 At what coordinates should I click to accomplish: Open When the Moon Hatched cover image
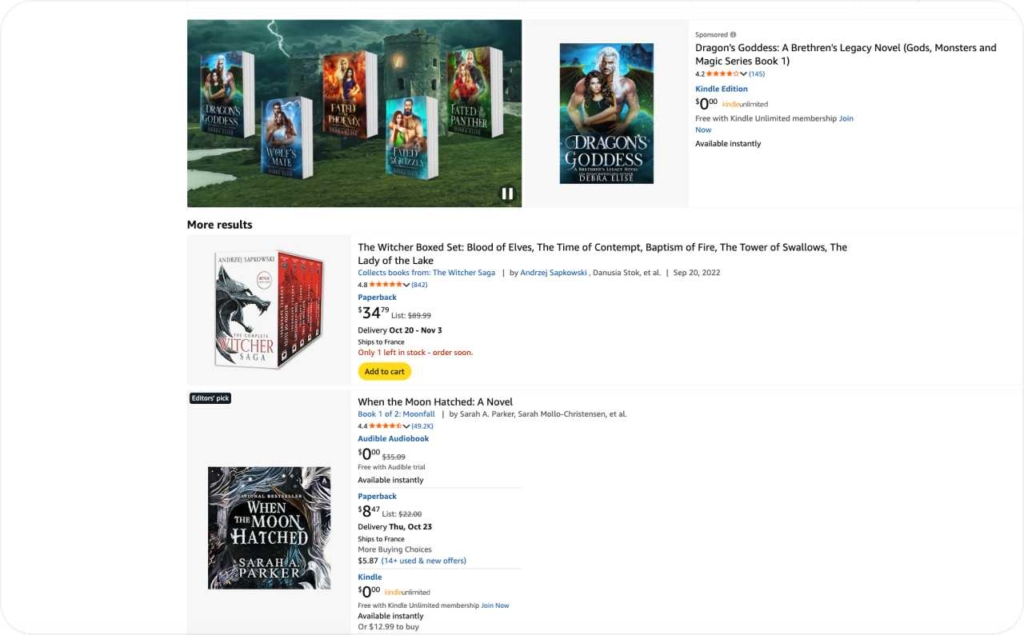point(269,527)
